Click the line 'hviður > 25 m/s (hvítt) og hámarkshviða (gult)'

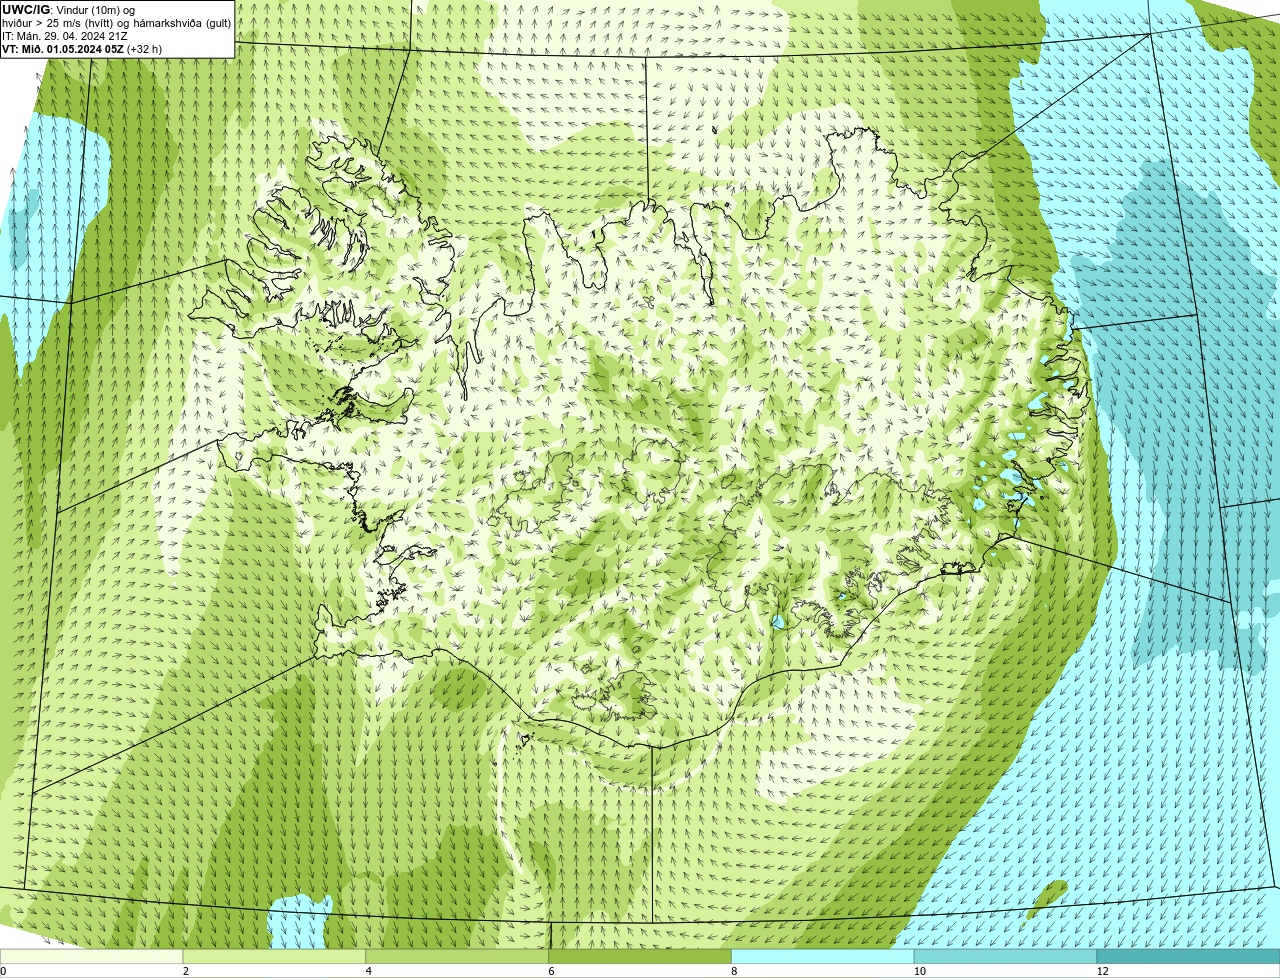click(116, 22)
